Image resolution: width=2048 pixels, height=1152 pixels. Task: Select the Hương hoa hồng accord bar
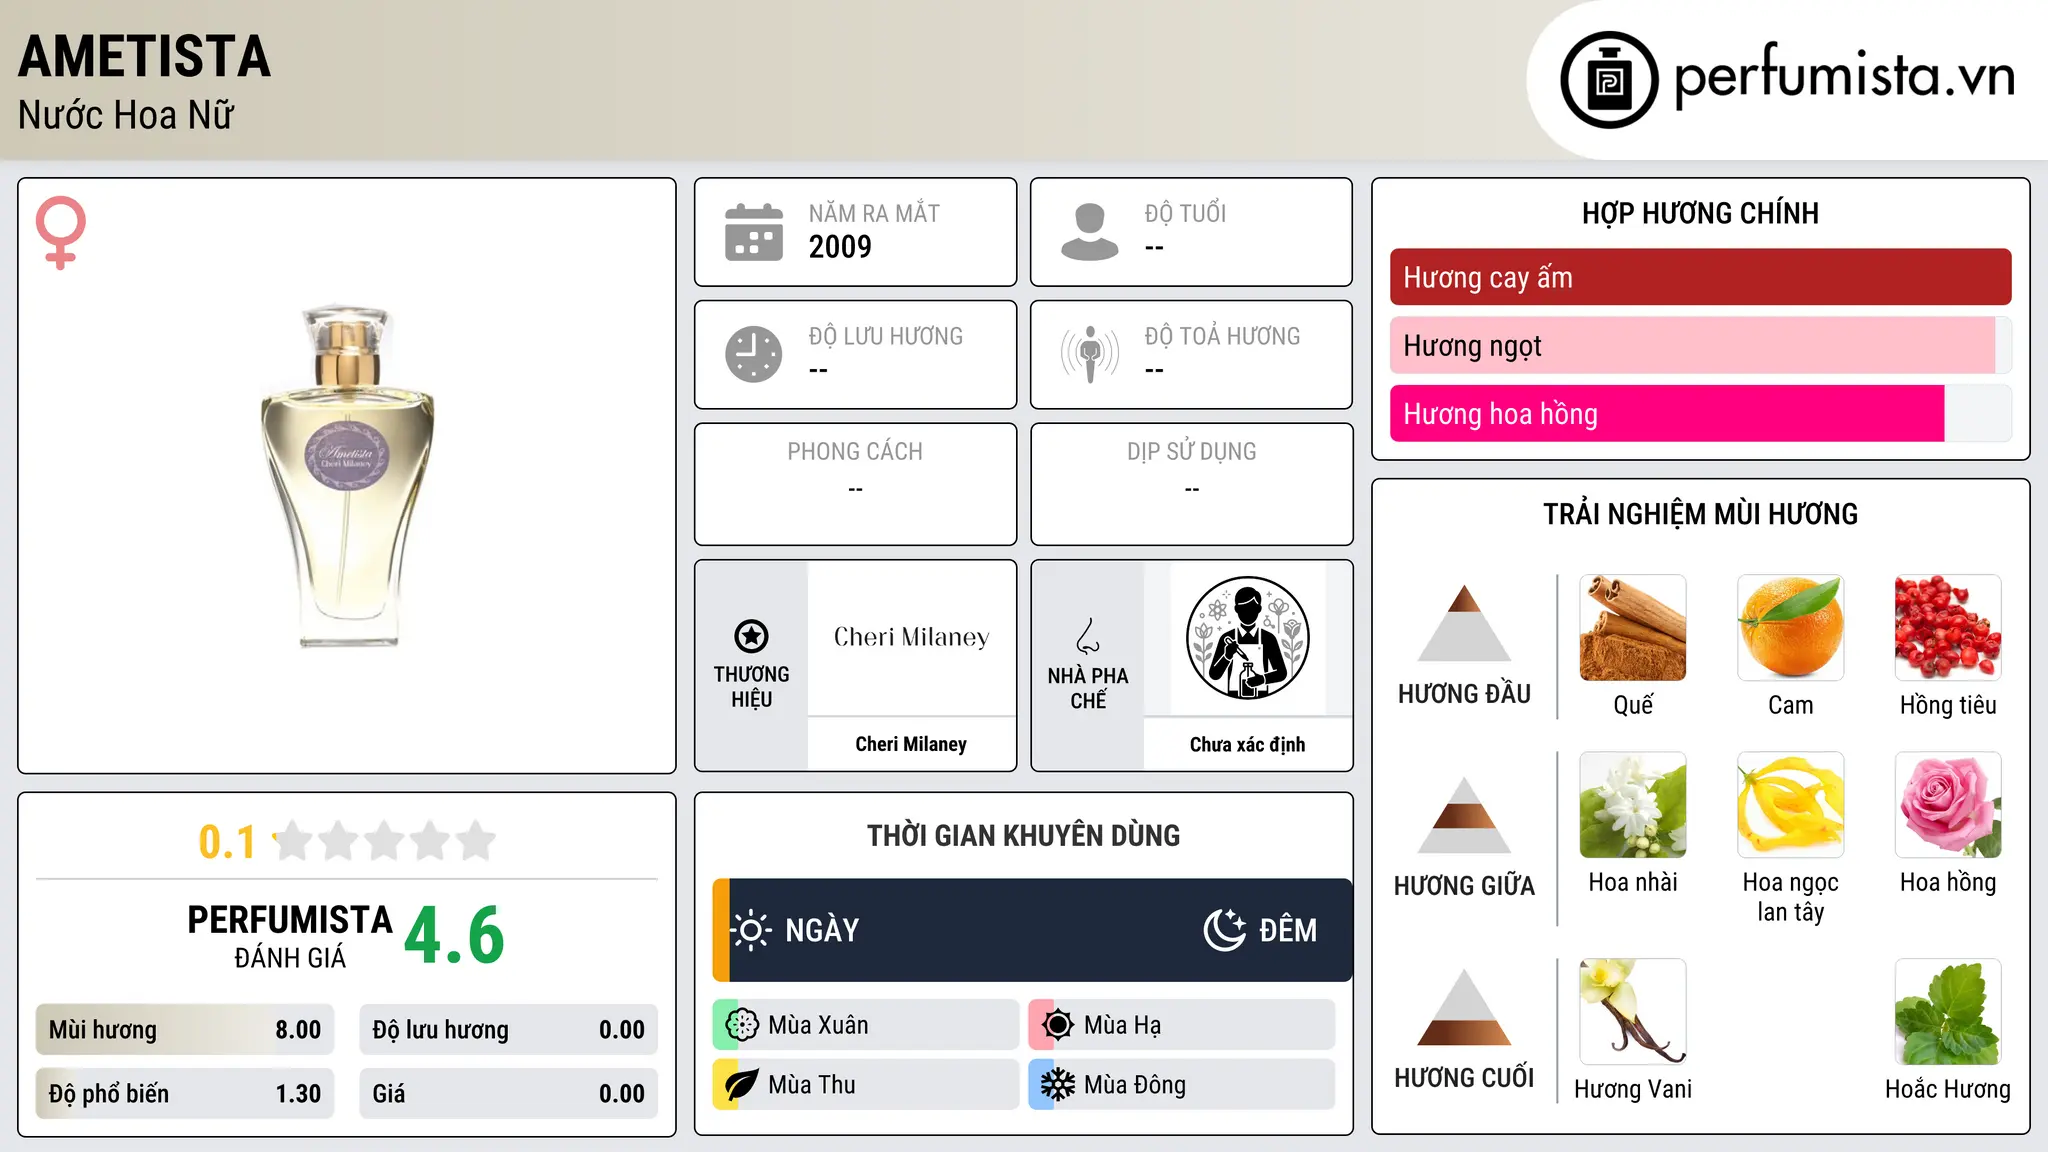click(x=1701, y=413)
